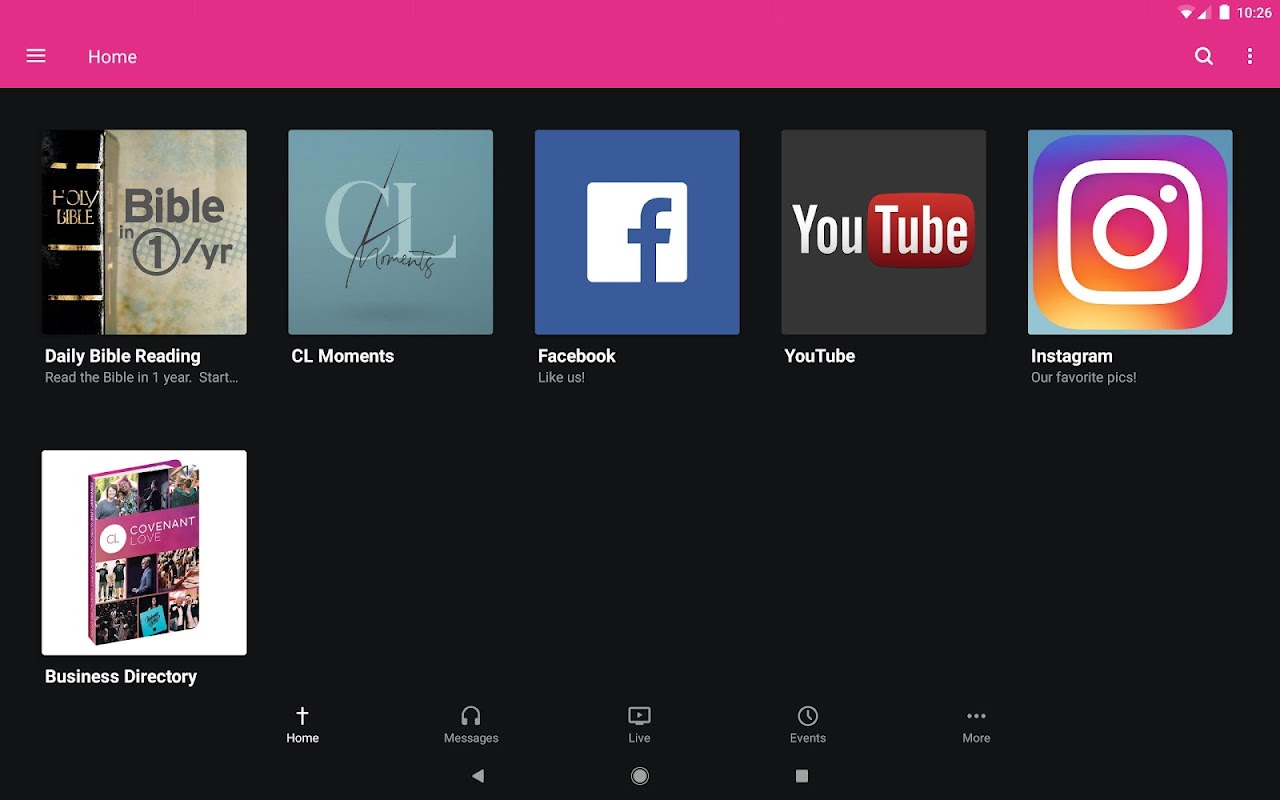Open the YouTube logo tile
Viewport: 1280px width, 800px height.
pos(883,232)
